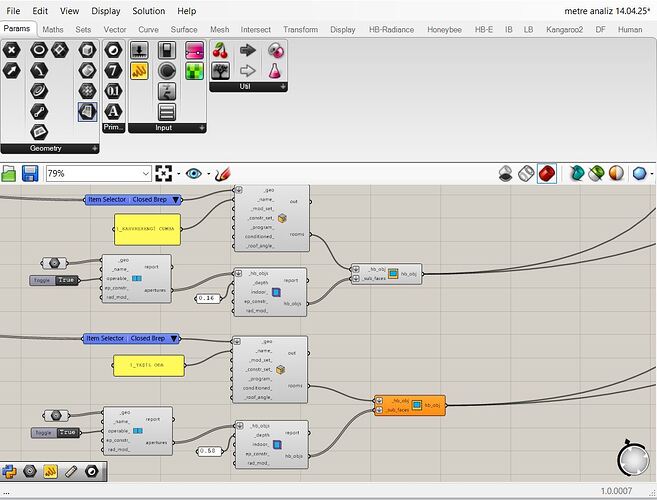Switch to red shaded preview mode

547,173
